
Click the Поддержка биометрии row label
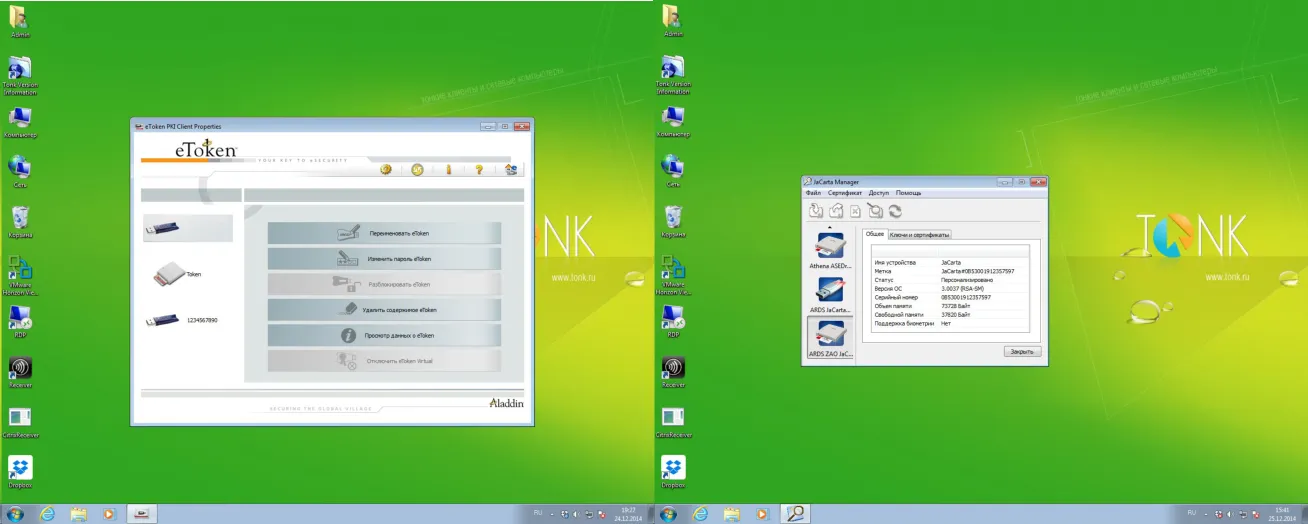(x=904, y=323)
